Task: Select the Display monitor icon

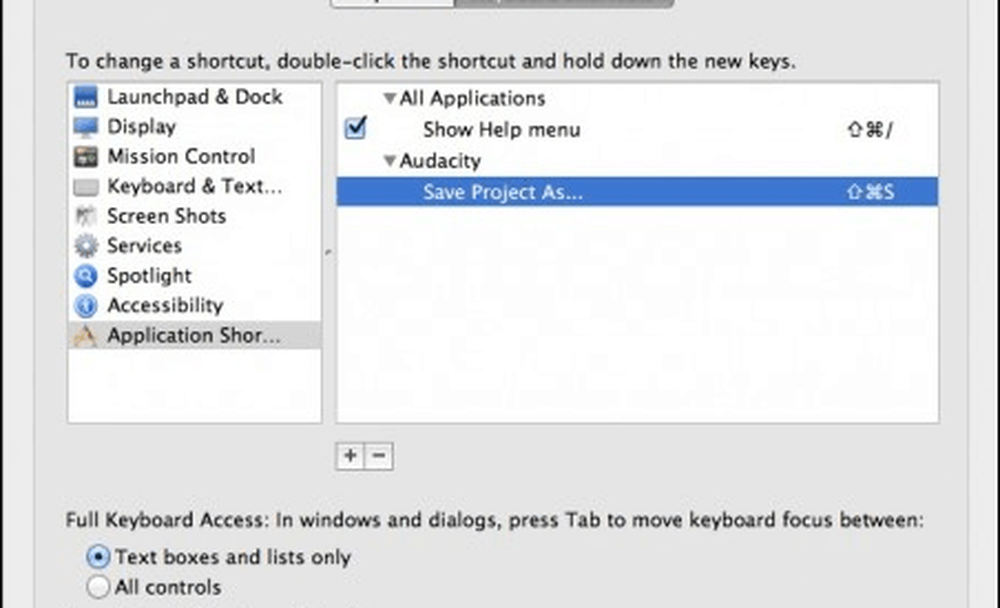Action: 87,127
